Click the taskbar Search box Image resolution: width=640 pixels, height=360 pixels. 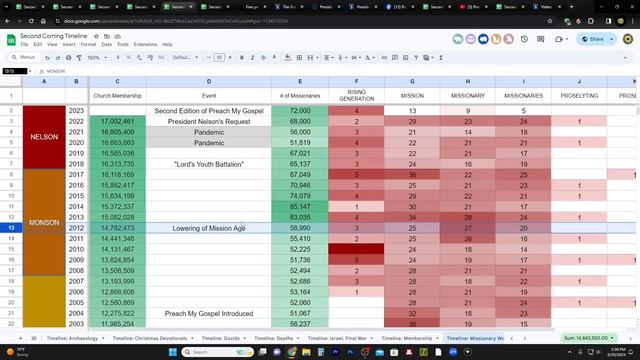click(x=218, y=352)
